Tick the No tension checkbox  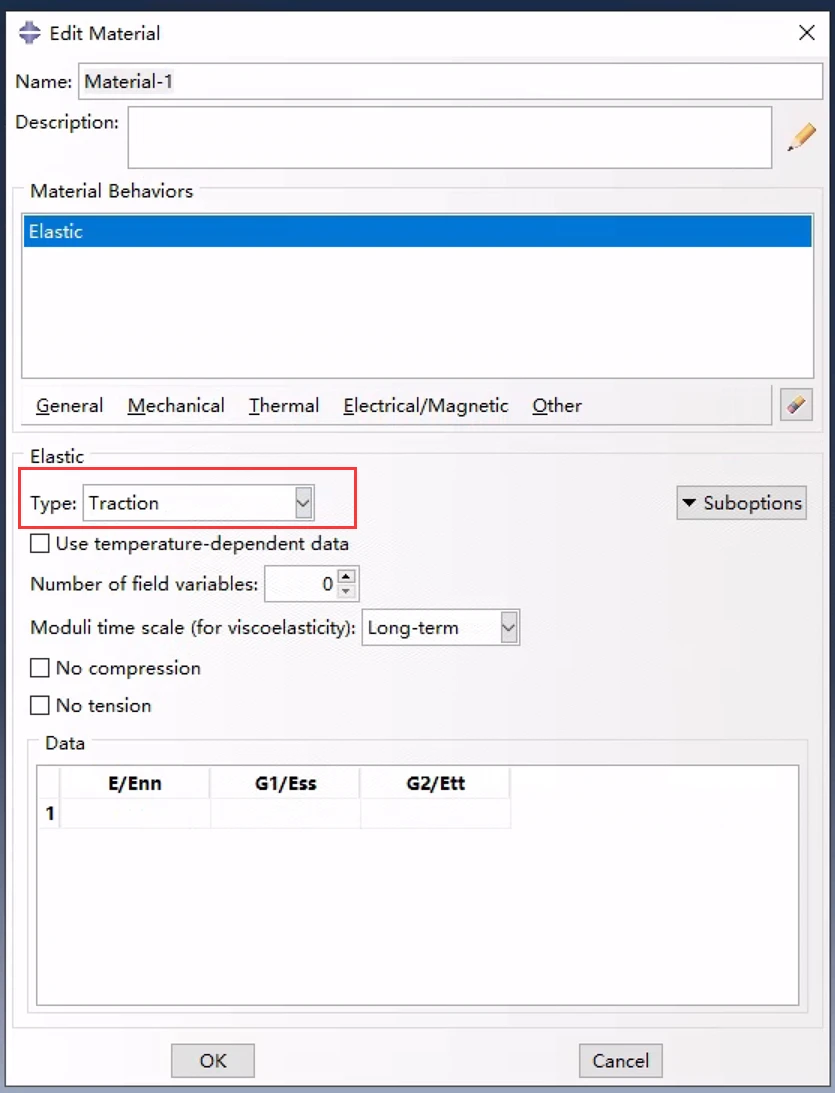(40, 705)
